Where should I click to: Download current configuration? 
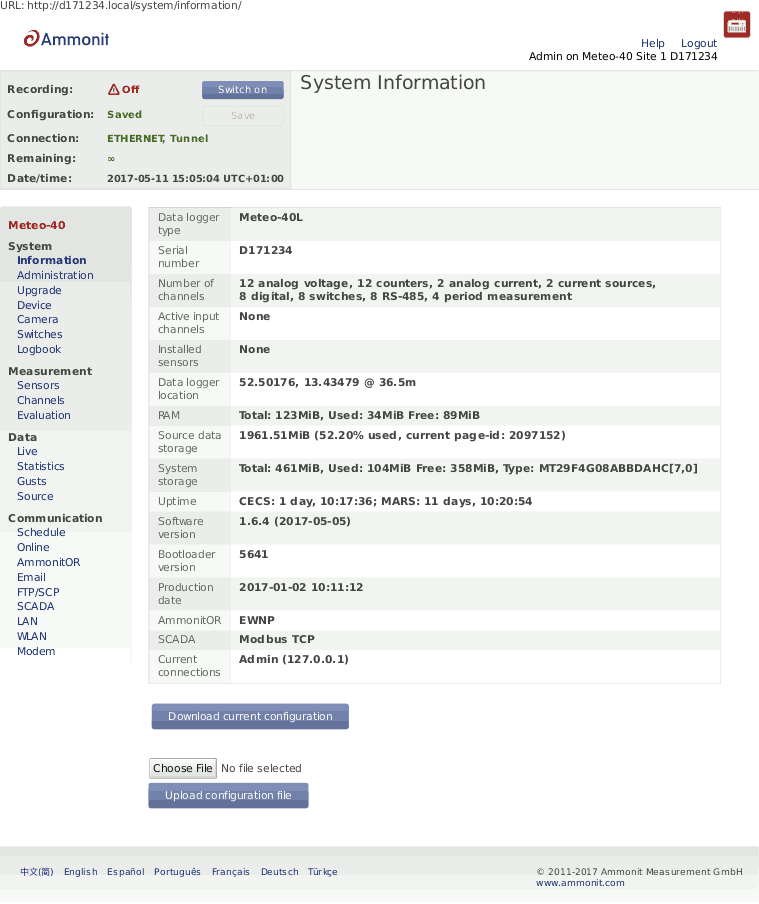(250, 716)
